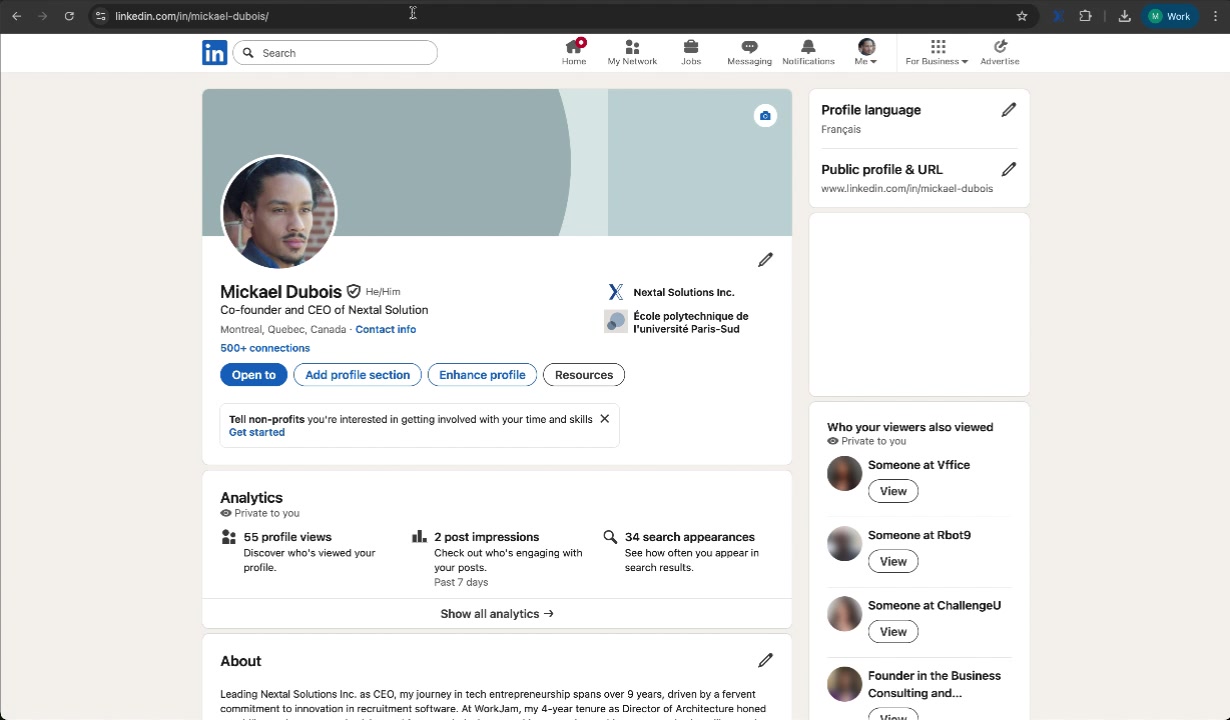This screenshot has width=1230, height=720.
Task: Expand the Me menu
Action: click(x=865, y=51)
